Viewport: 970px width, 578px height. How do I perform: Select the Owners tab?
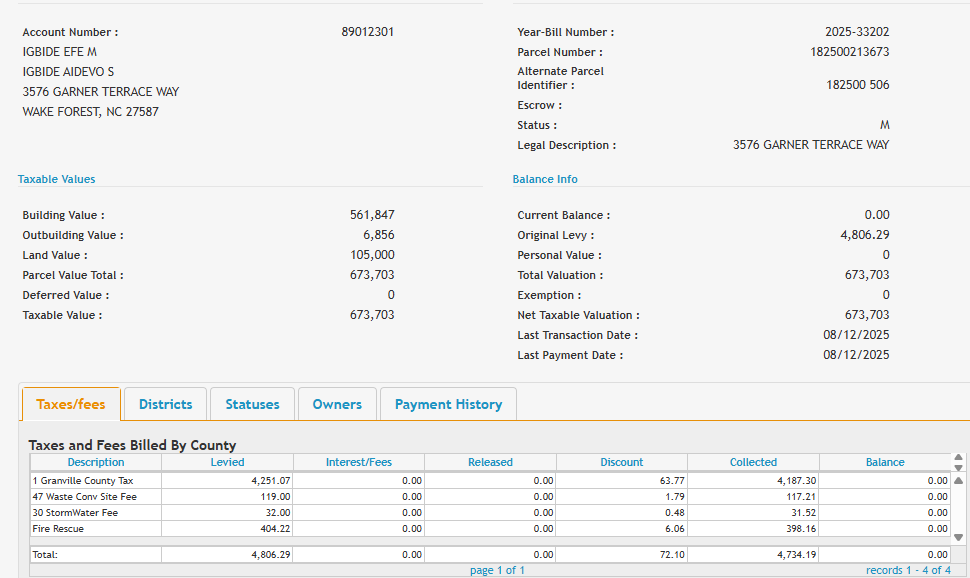click(x=337, y=404)
